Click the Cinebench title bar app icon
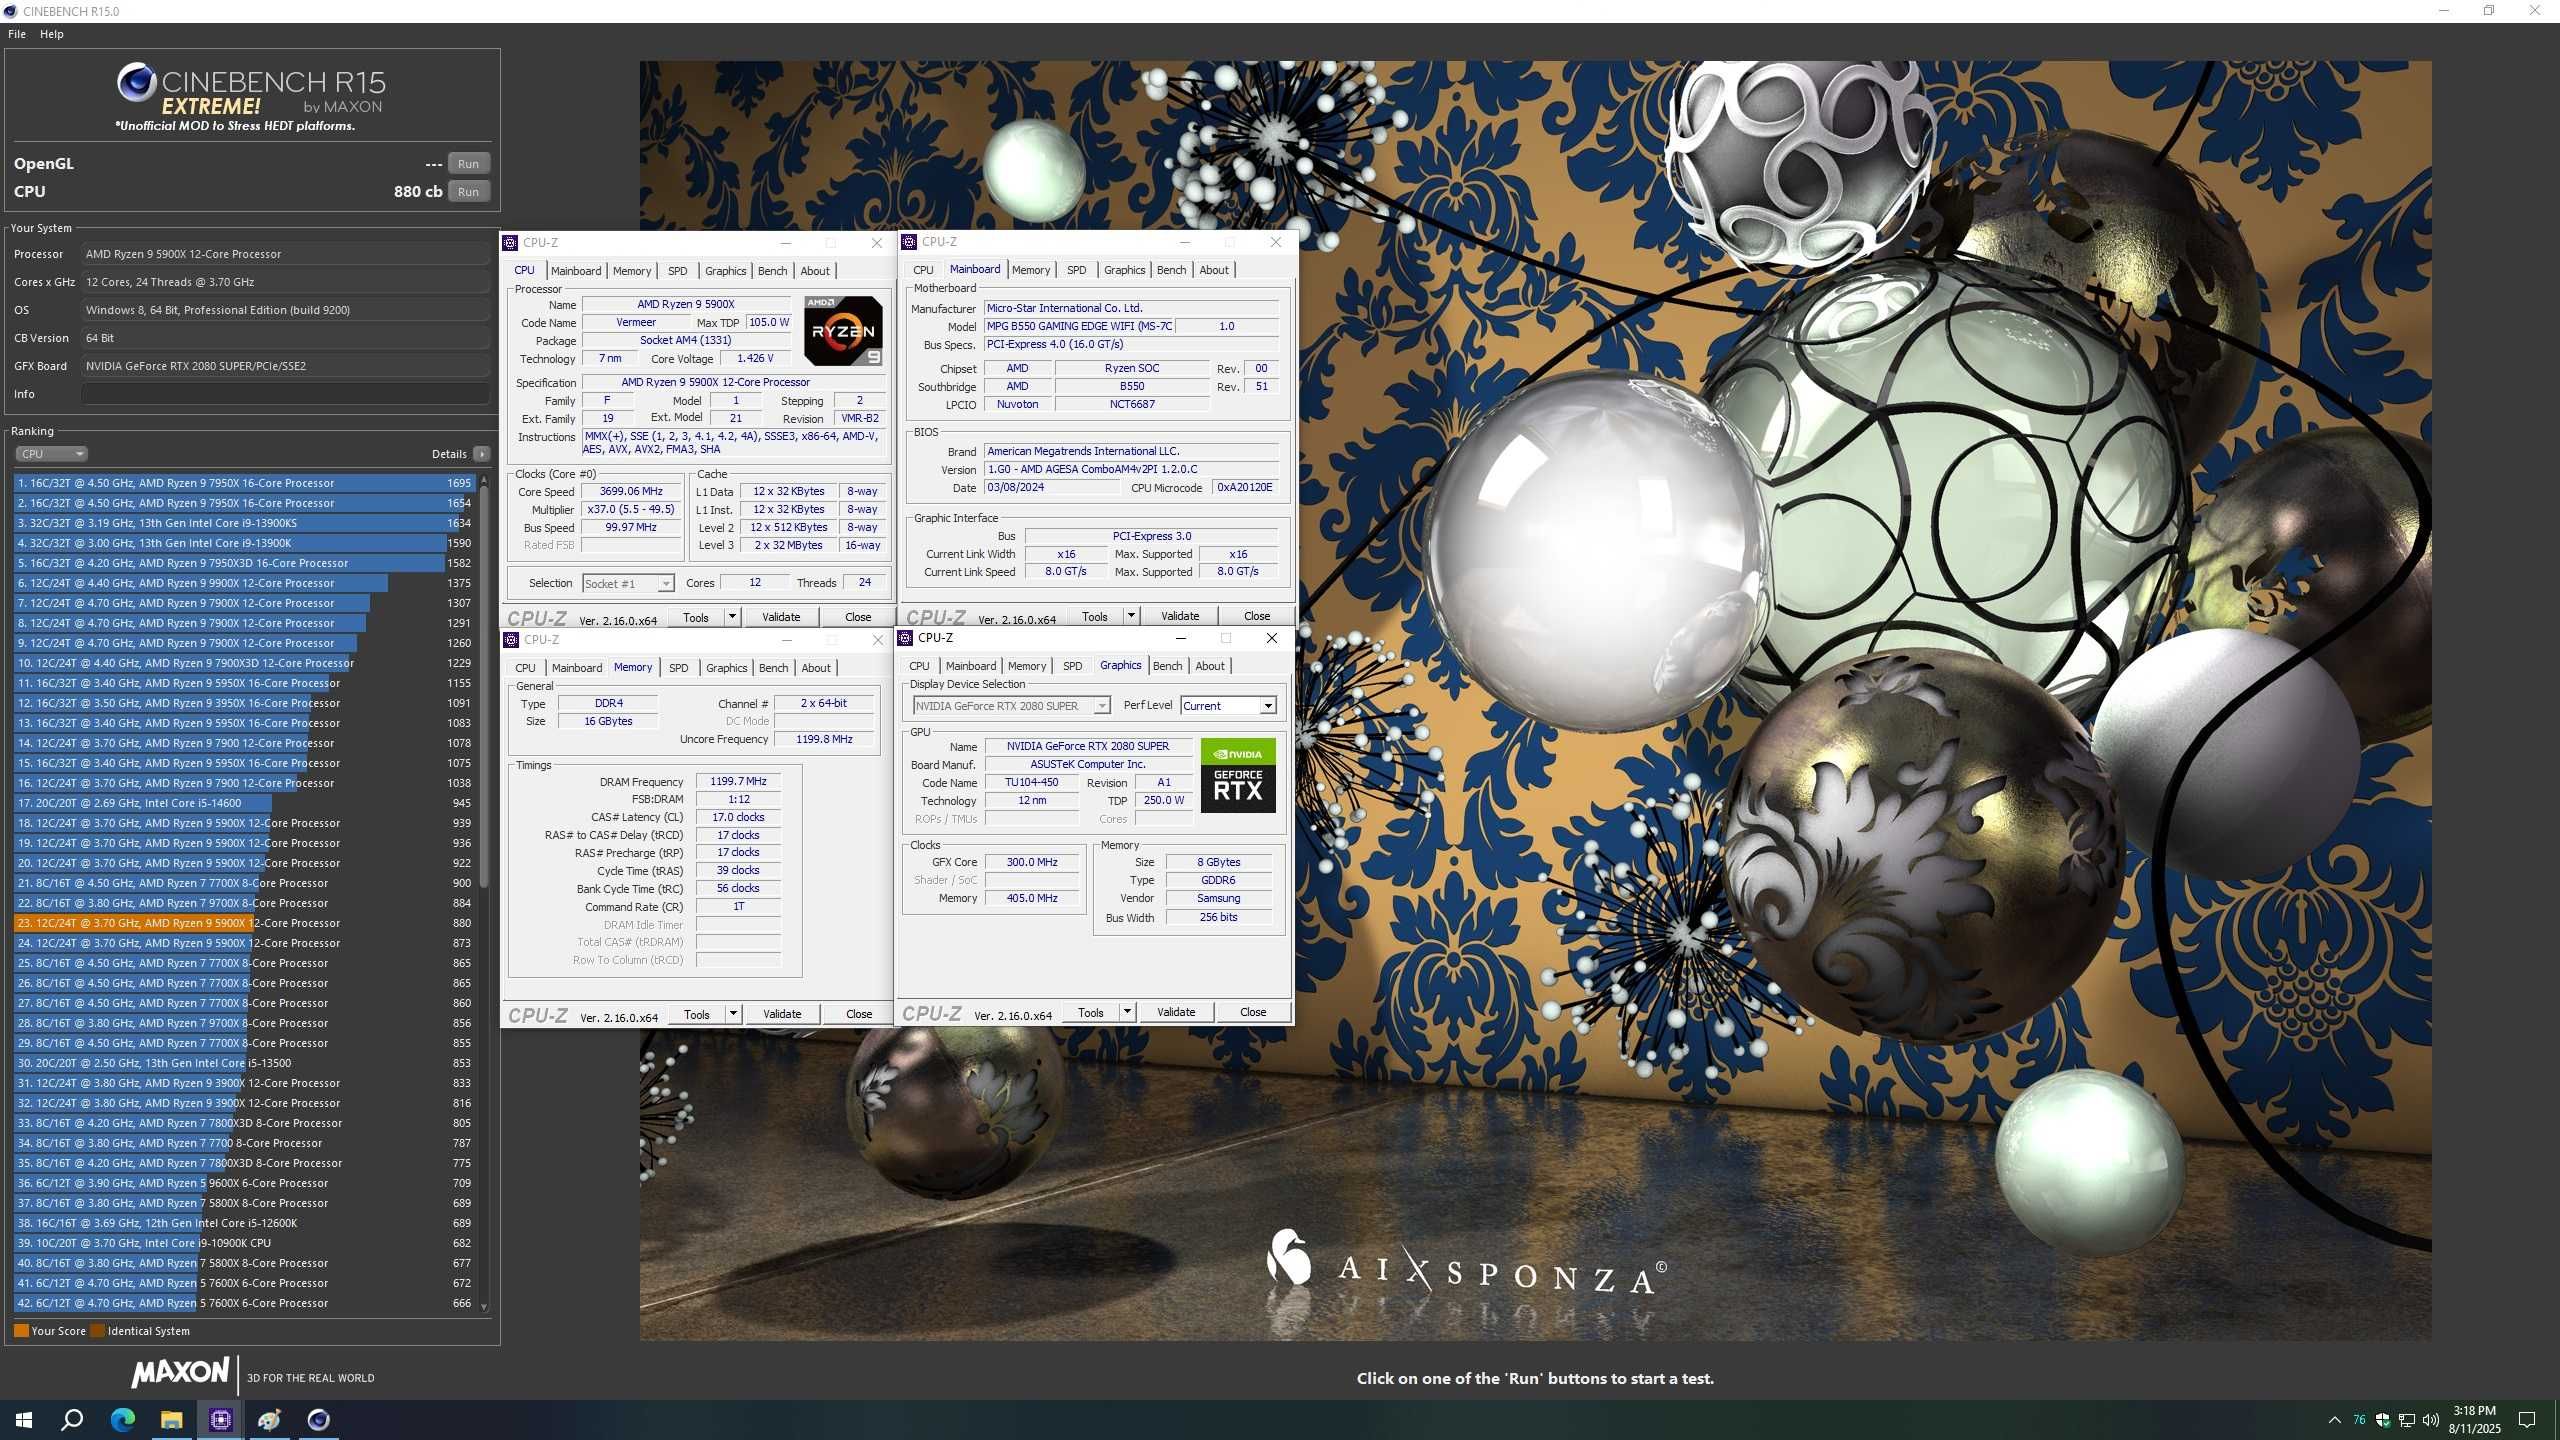 point(11,11)
